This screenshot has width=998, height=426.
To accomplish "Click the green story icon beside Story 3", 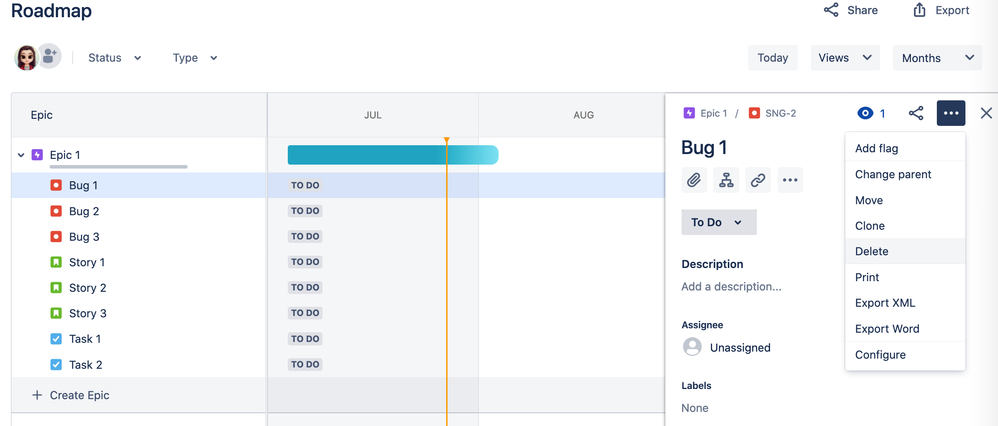I will pyautogui.click(x=56, y=313).
